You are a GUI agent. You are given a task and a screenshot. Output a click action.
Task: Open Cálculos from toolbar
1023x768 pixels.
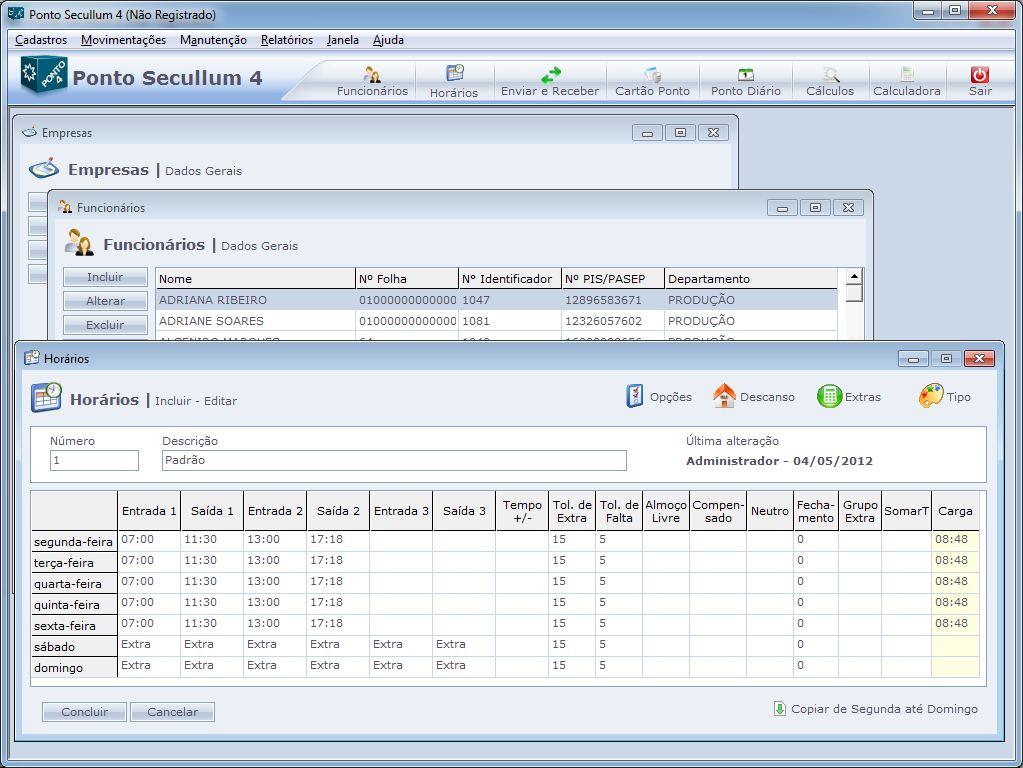tap(830, 82)
